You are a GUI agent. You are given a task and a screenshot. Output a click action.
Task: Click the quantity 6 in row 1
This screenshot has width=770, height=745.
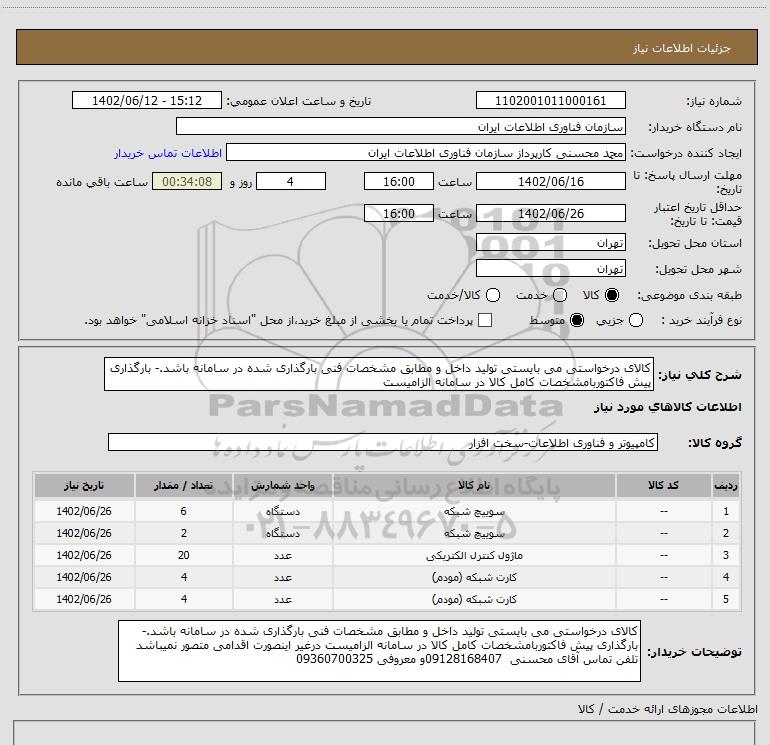coord(184,511)
